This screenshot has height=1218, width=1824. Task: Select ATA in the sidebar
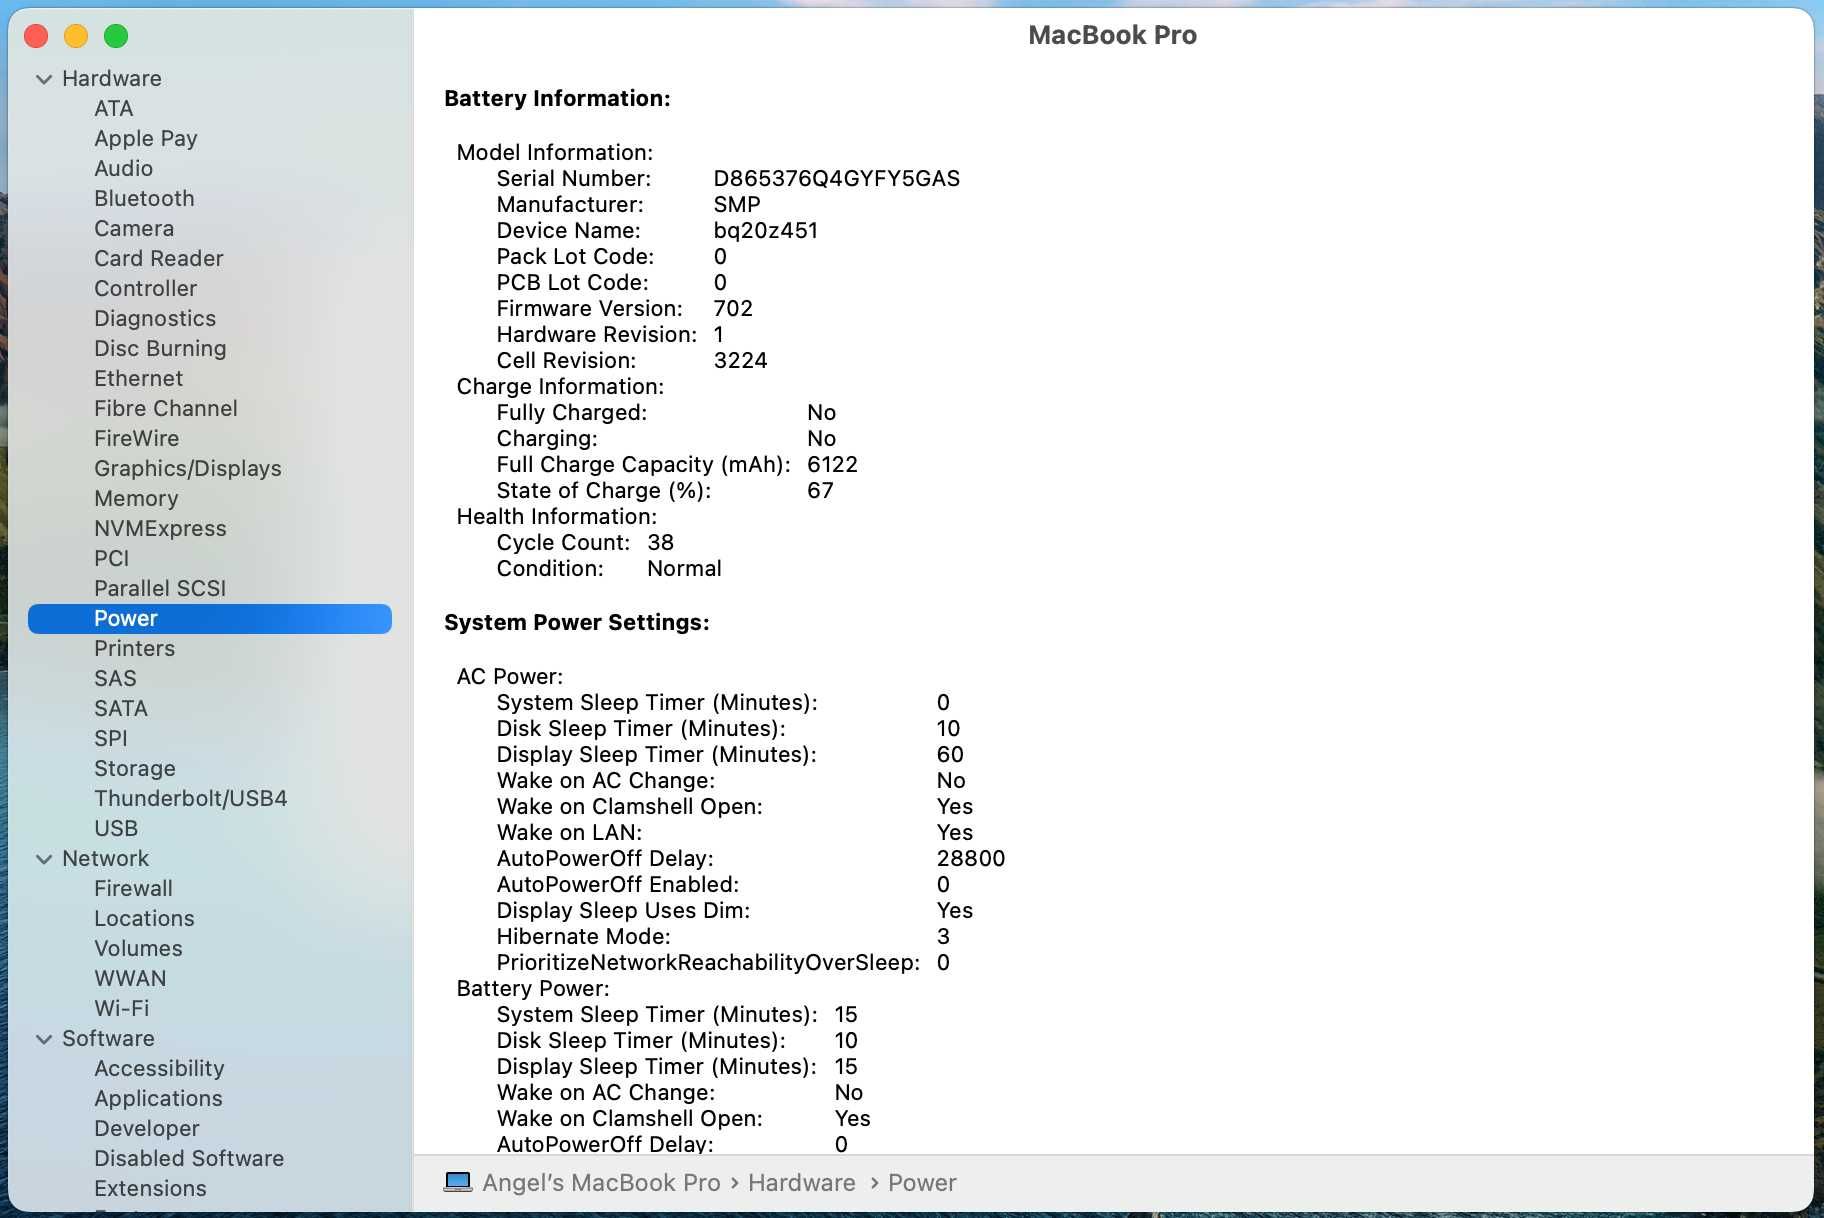114,108
